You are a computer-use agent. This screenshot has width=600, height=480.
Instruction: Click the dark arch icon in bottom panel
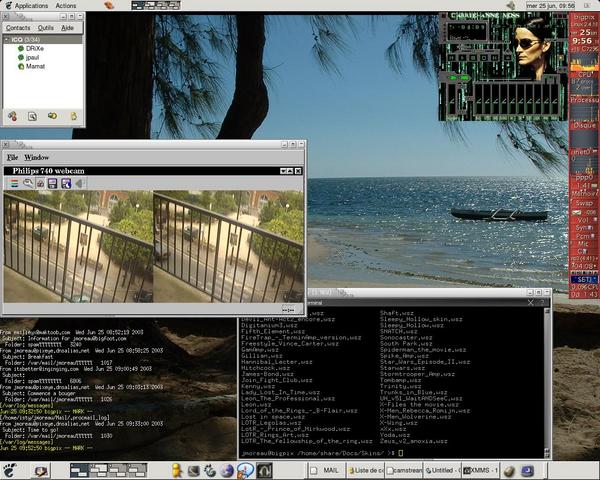[x=264, y=470]
